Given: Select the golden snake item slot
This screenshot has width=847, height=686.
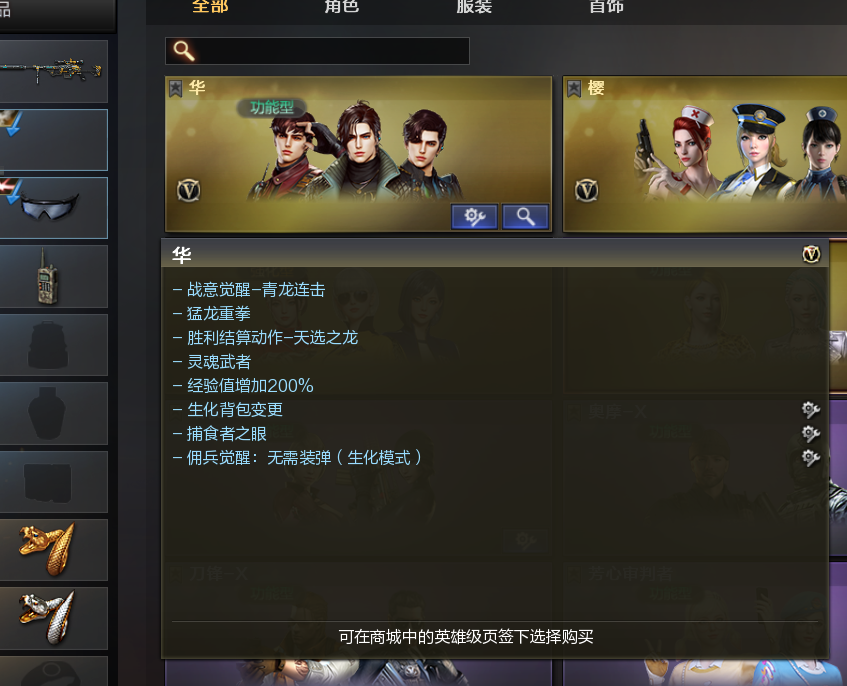Looking at the screenshot, I should click(x=52, y=550).
